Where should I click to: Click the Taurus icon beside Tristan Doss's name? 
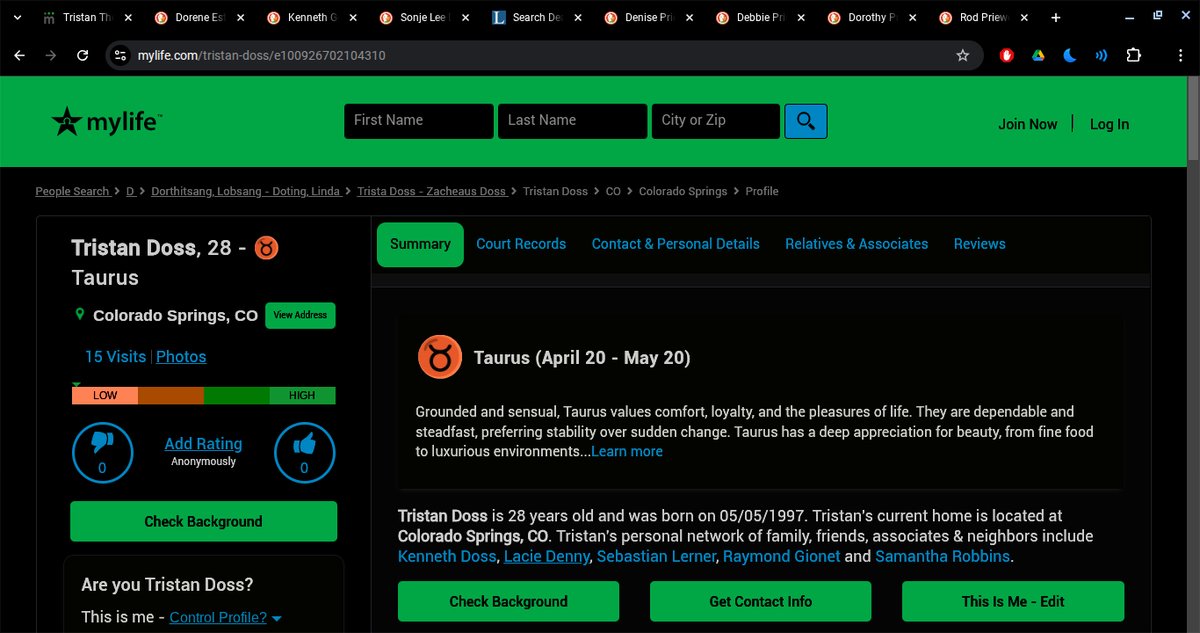click(266, 248)
